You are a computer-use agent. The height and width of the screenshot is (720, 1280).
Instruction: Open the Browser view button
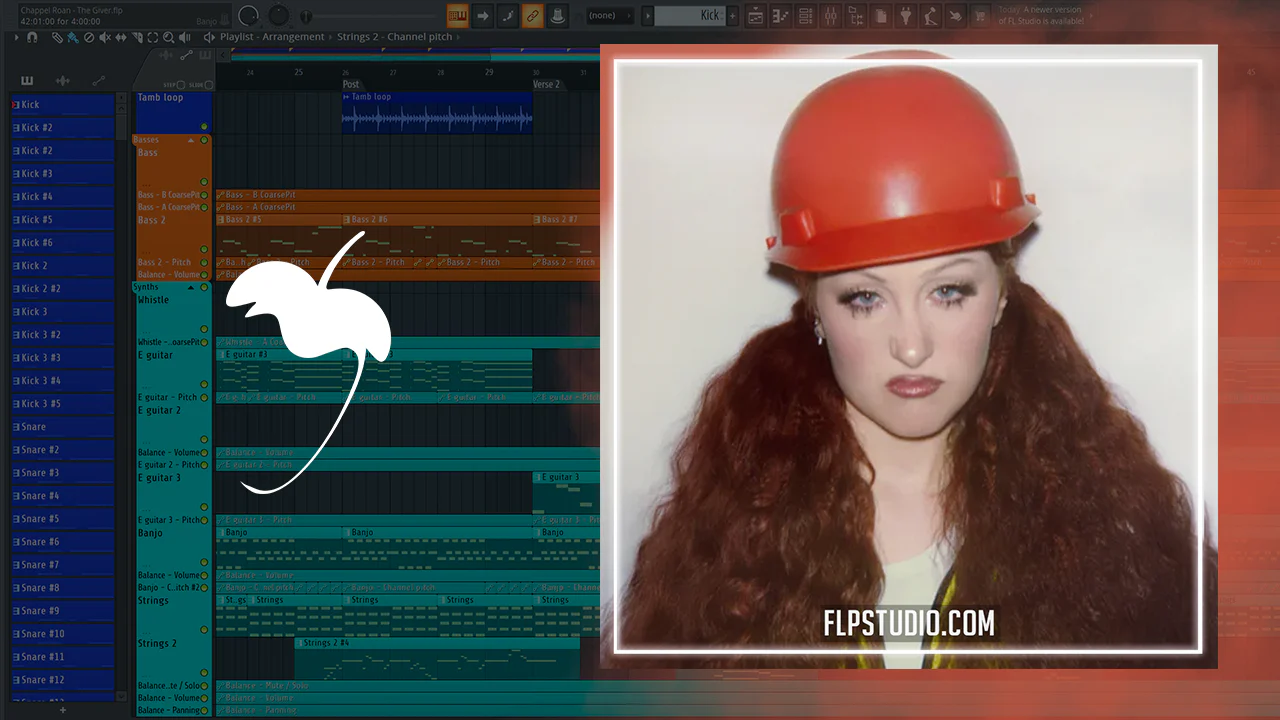(856, 16)
